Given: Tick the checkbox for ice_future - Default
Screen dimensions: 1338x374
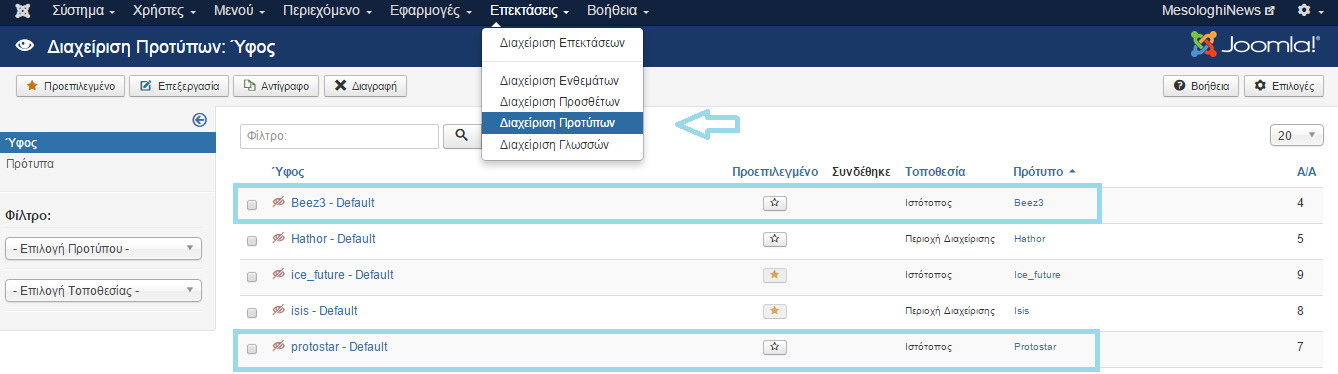Looking at the screenshot, I should tap(252, 276).
